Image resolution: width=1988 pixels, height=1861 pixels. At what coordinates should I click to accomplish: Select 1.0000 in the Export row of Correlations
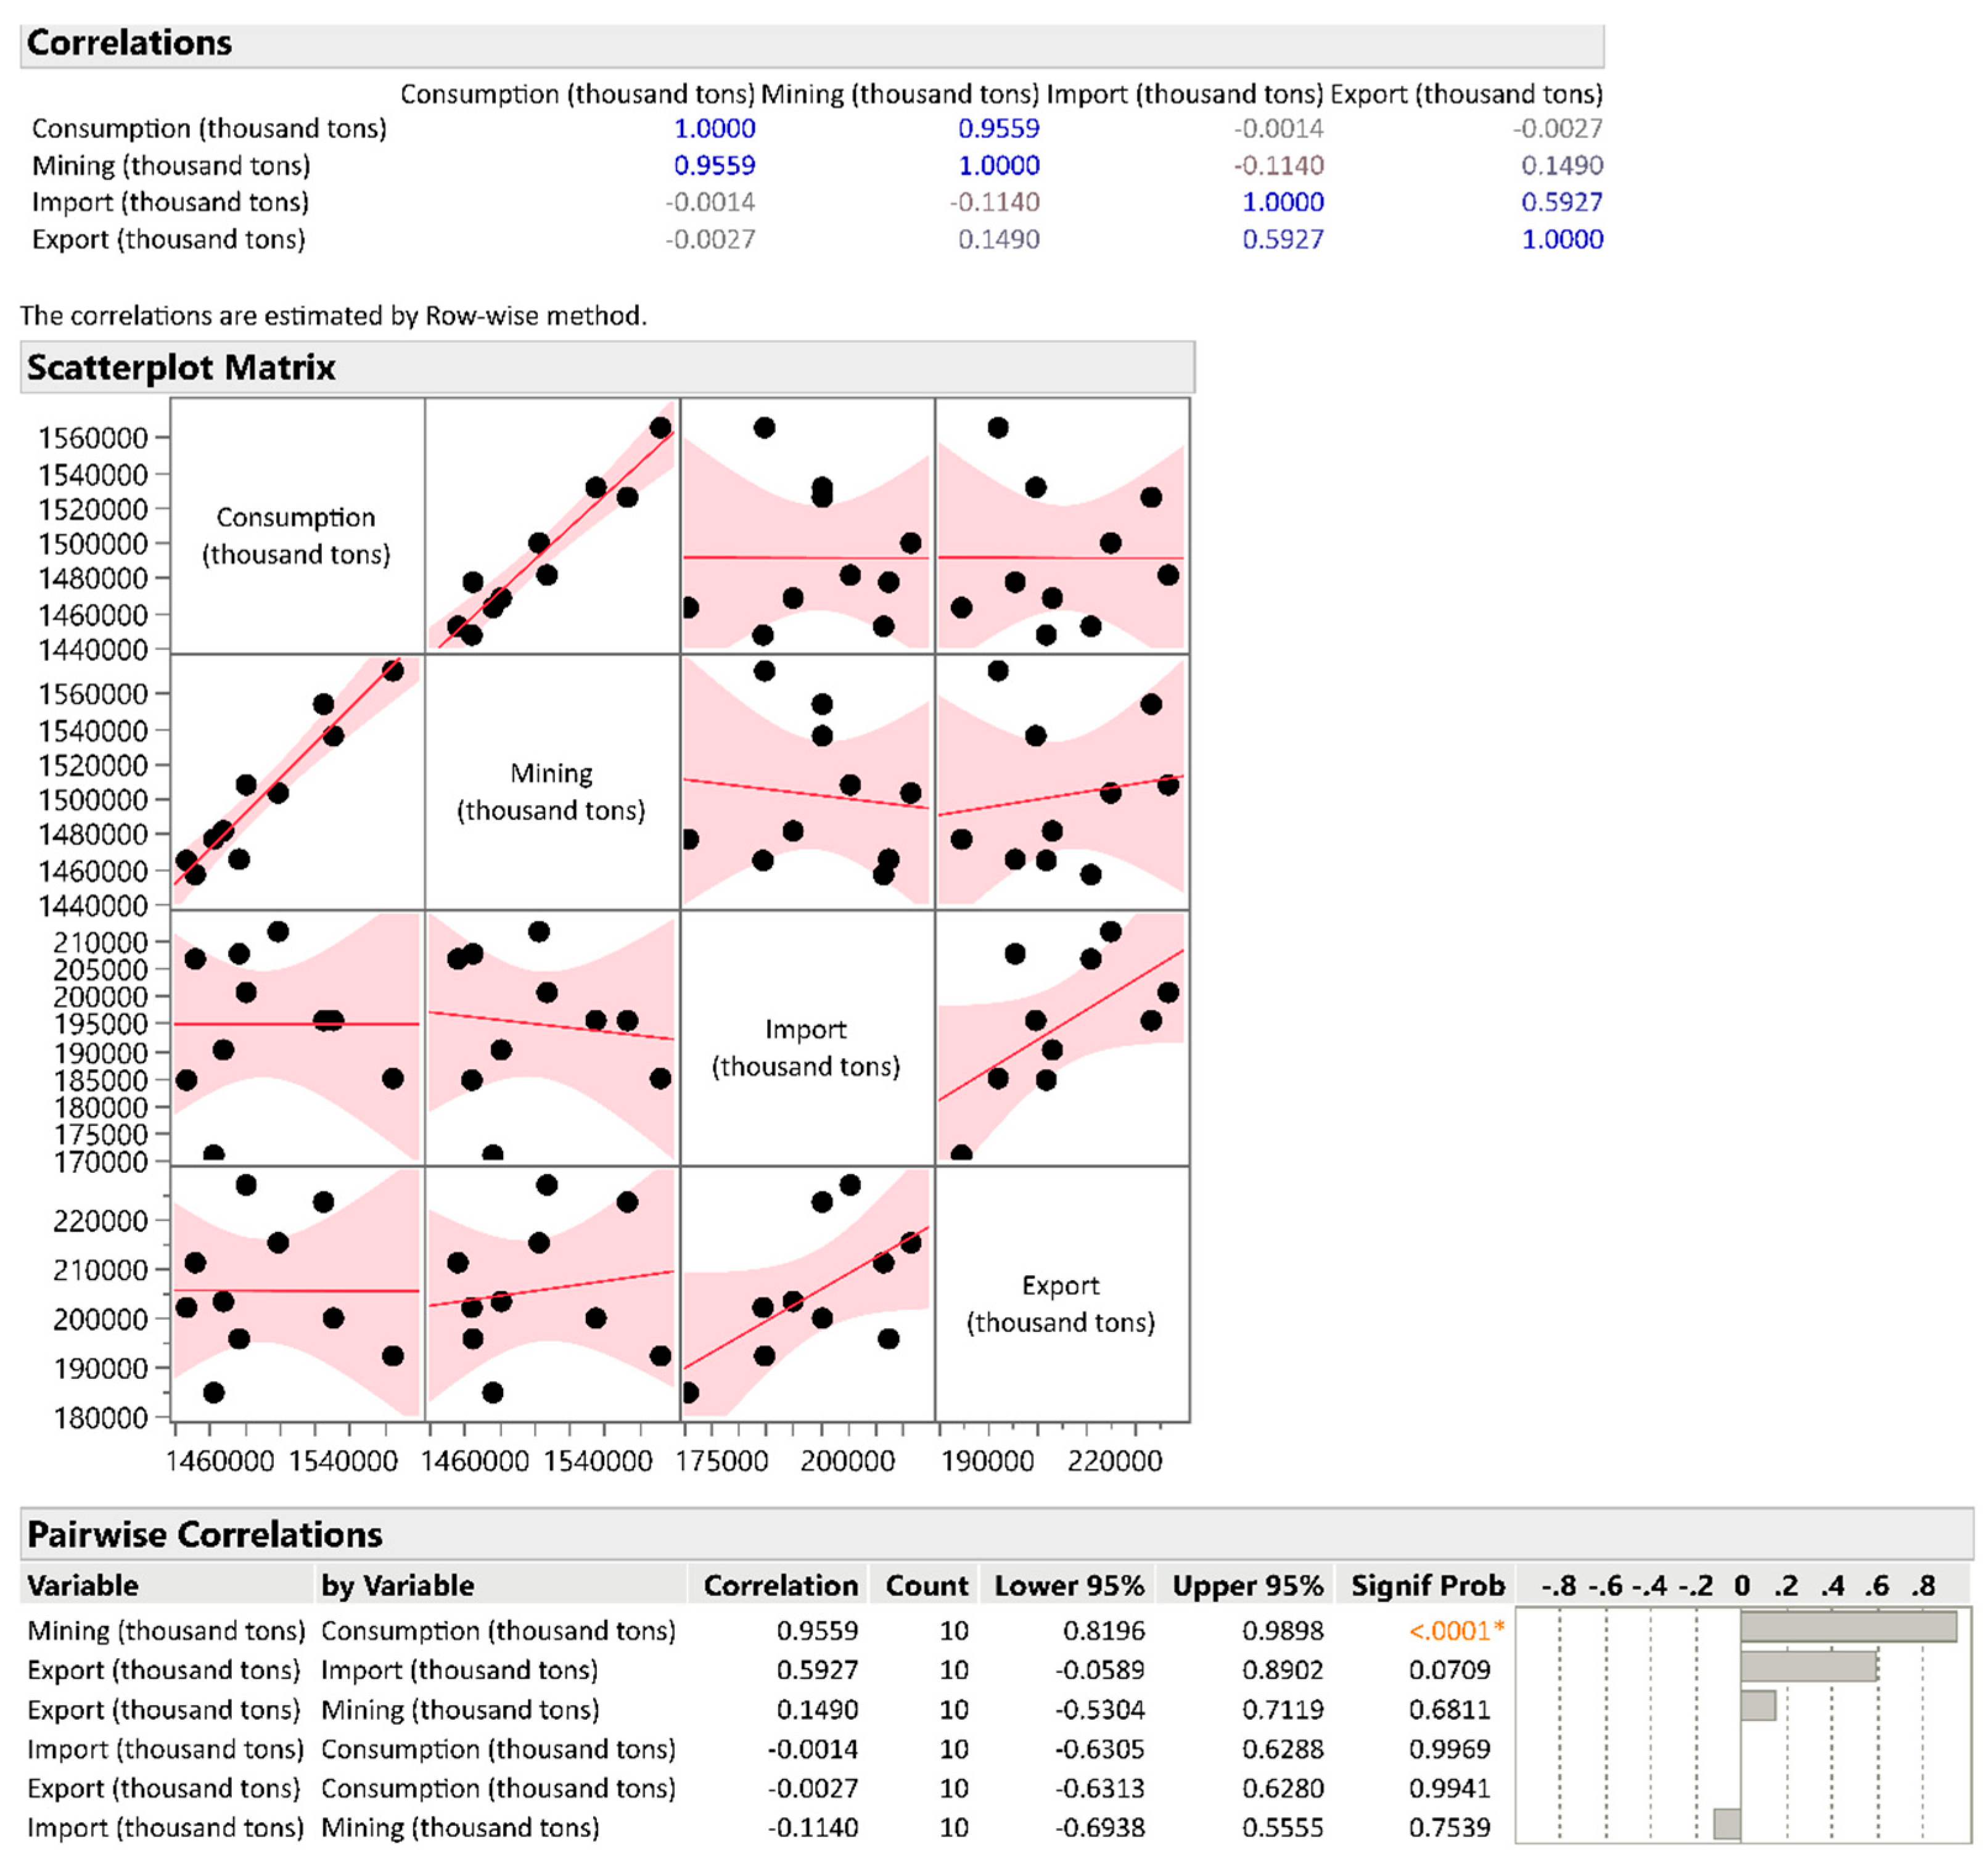click(x=1562, y=239)
